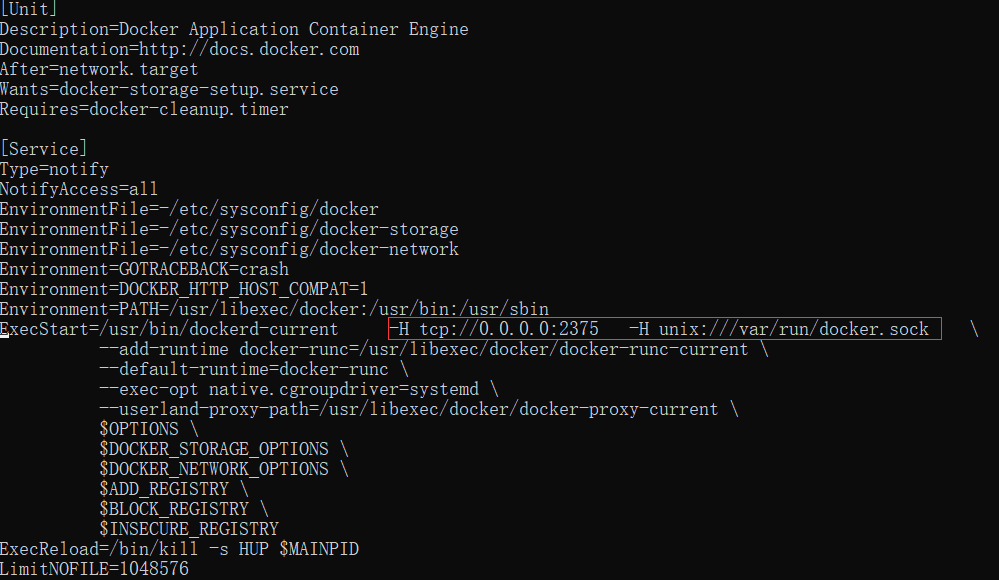Click the Type=notify line
The image size is (999, 580).
pyautogui.click(x=54, y=169)
